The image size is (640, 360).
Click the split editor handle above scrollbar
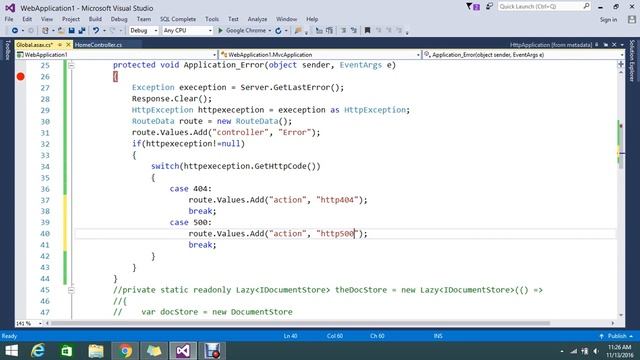pyautogui.click(x=621, y=64)
